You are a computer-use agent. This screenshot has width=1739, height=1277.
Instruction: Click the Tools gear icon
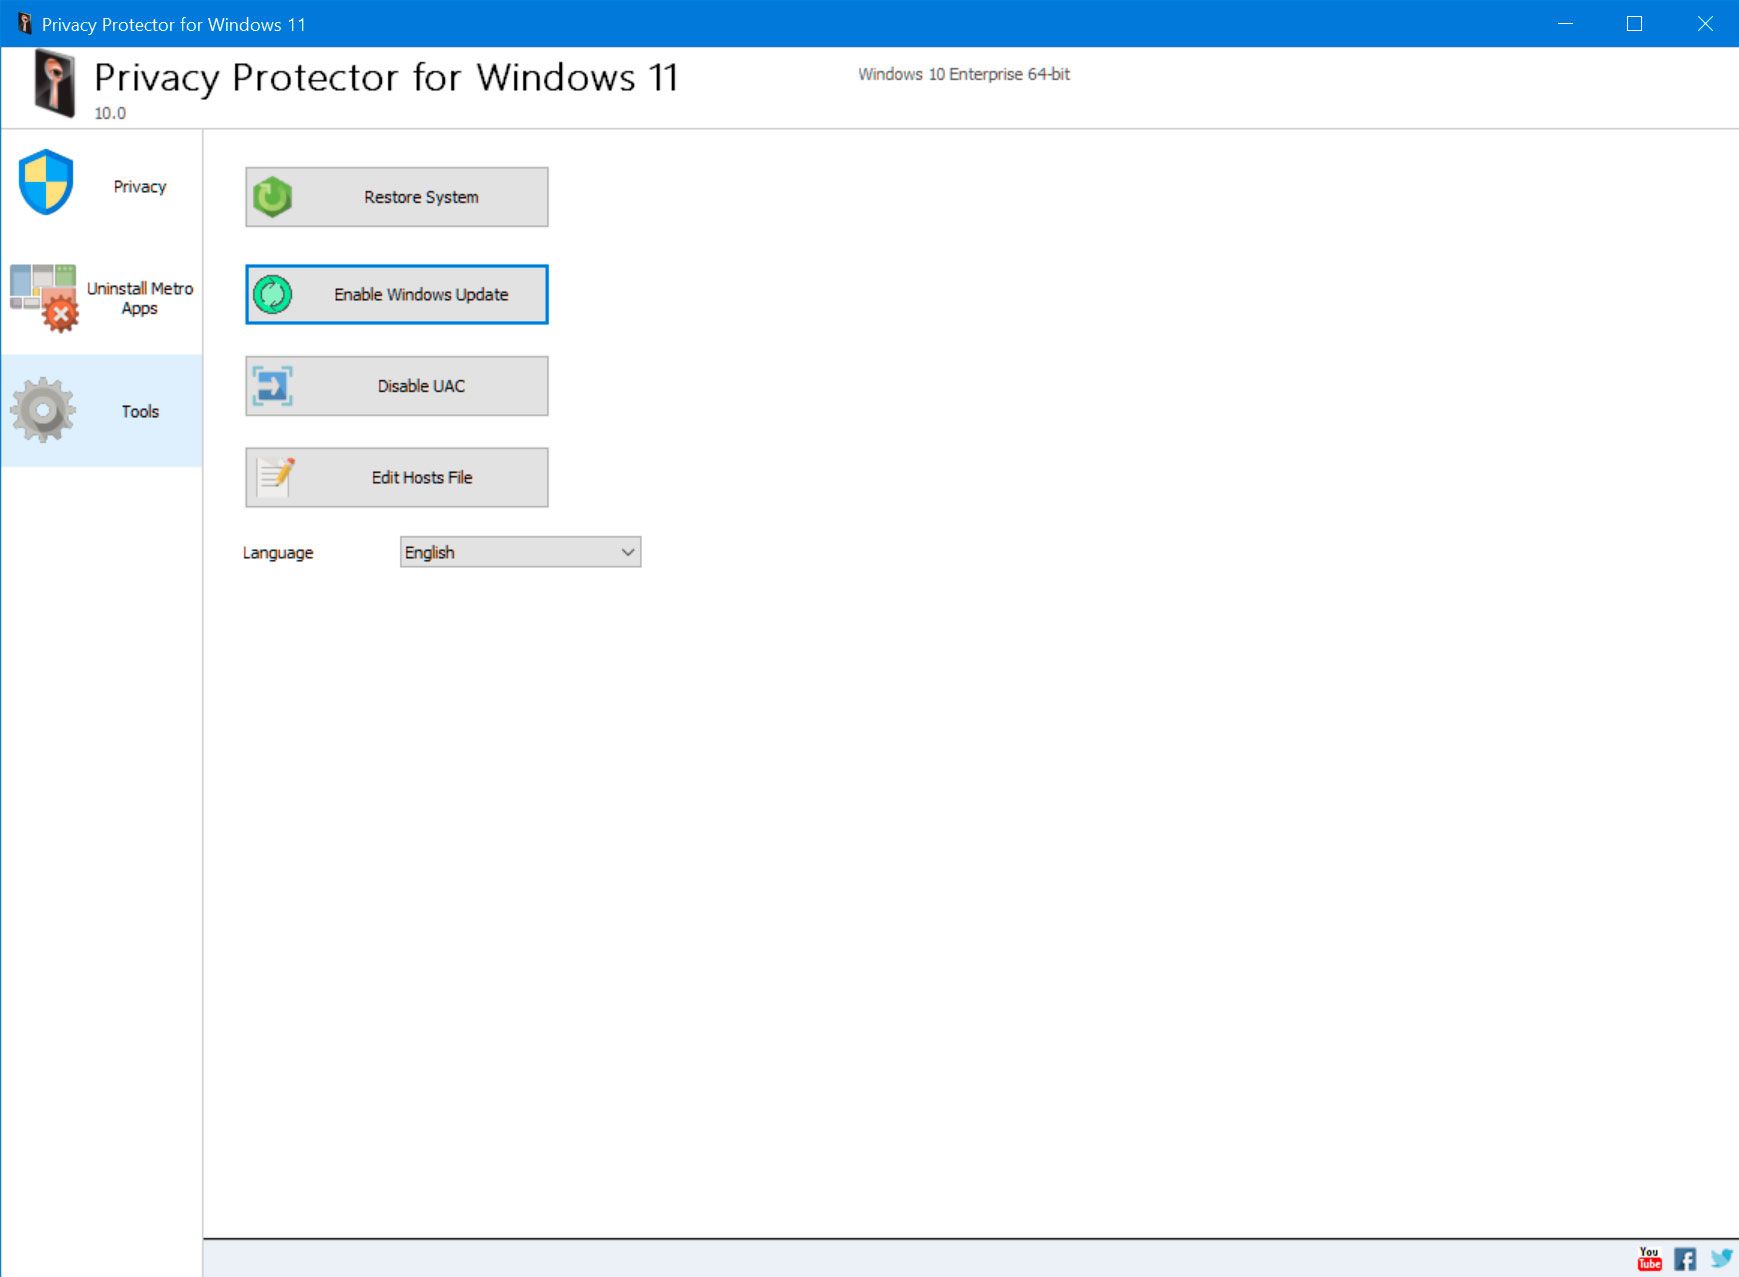pyautogui.click(x=43, y=410)
